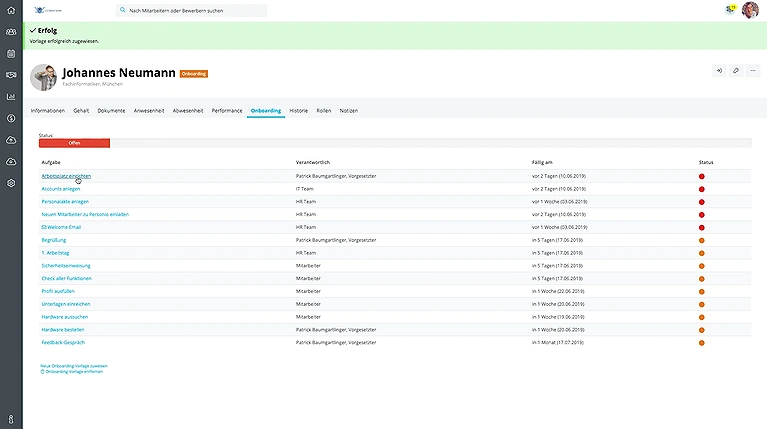
Task: Click the cloud upload icon in sidebar
Action: point(11,140)
